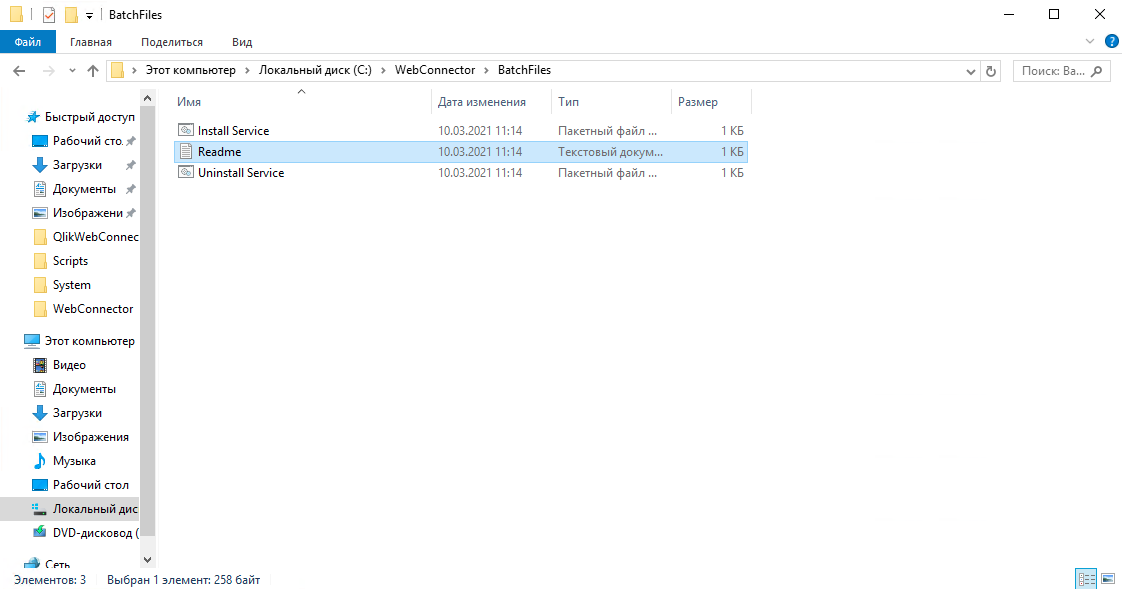Switch to the Поделиться ribbon tab
Viewport: 1122px width, 589px height.
(x=172, y=42)
